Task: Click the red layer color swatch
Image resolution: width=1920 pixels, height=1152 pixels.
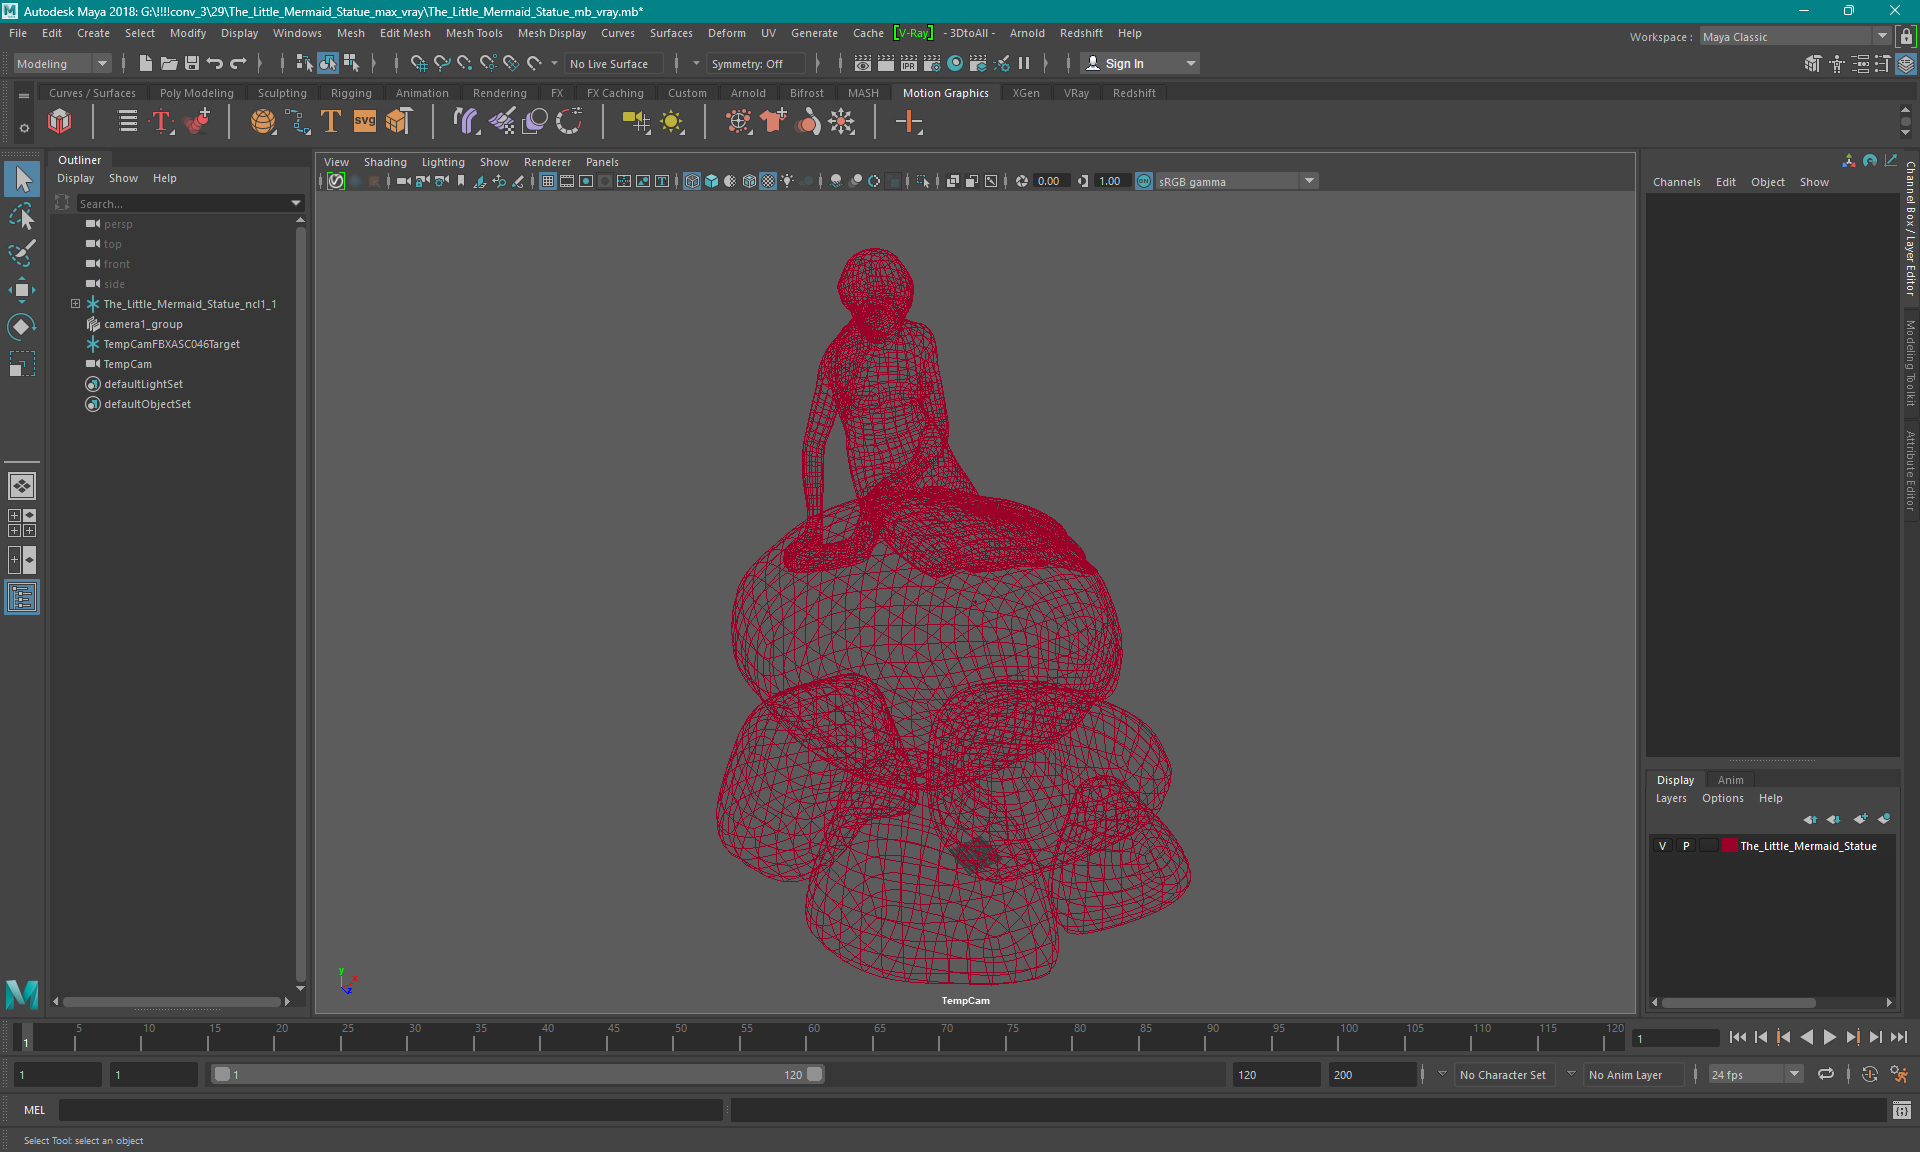Action: tap(1729, 846)
